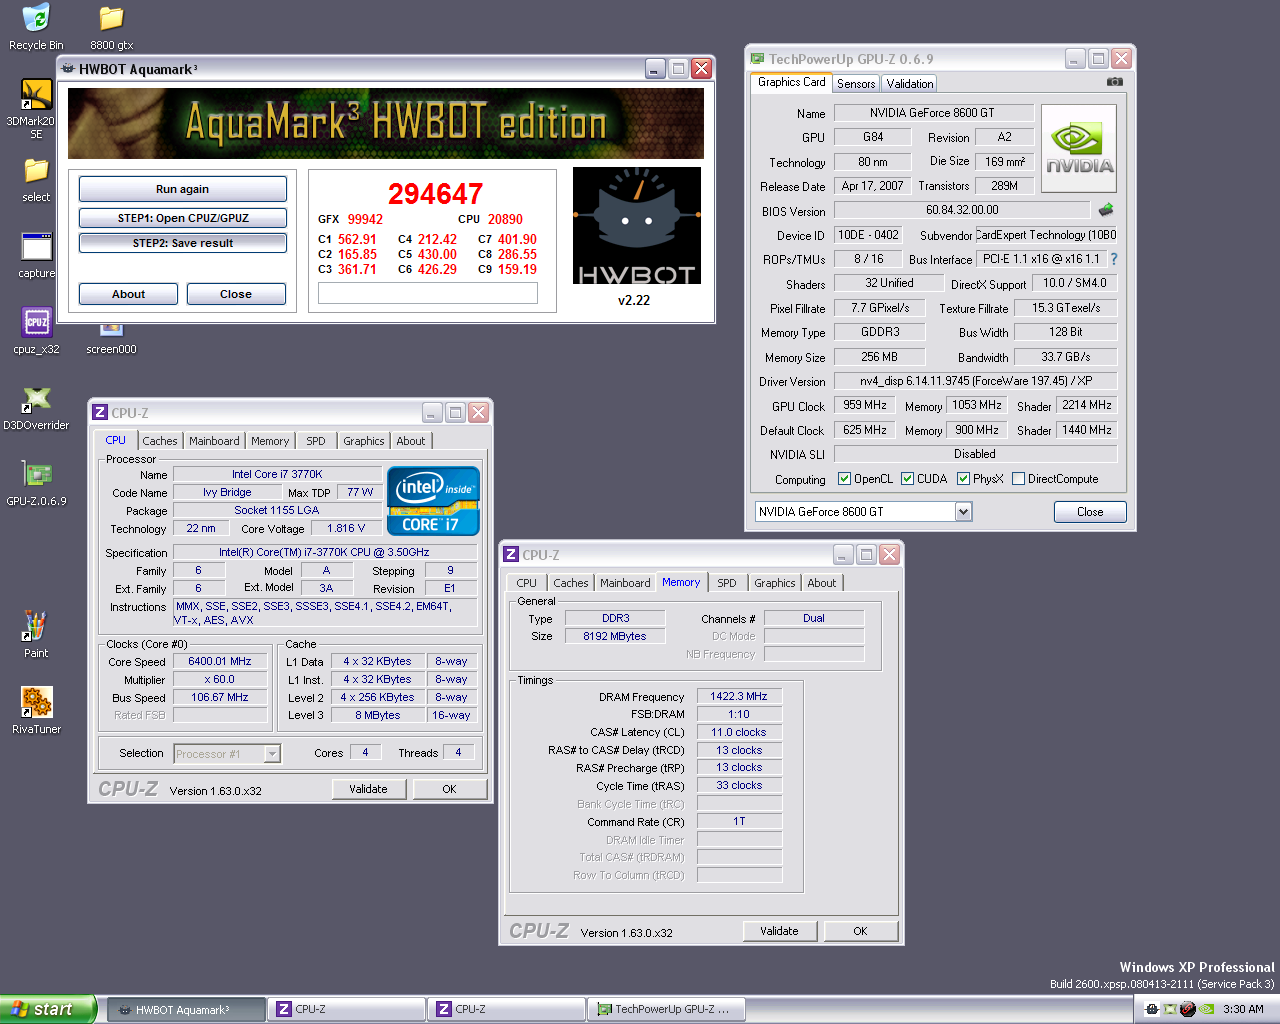
Task: Click the Windows start button
Action: (x=48, y=1009)
